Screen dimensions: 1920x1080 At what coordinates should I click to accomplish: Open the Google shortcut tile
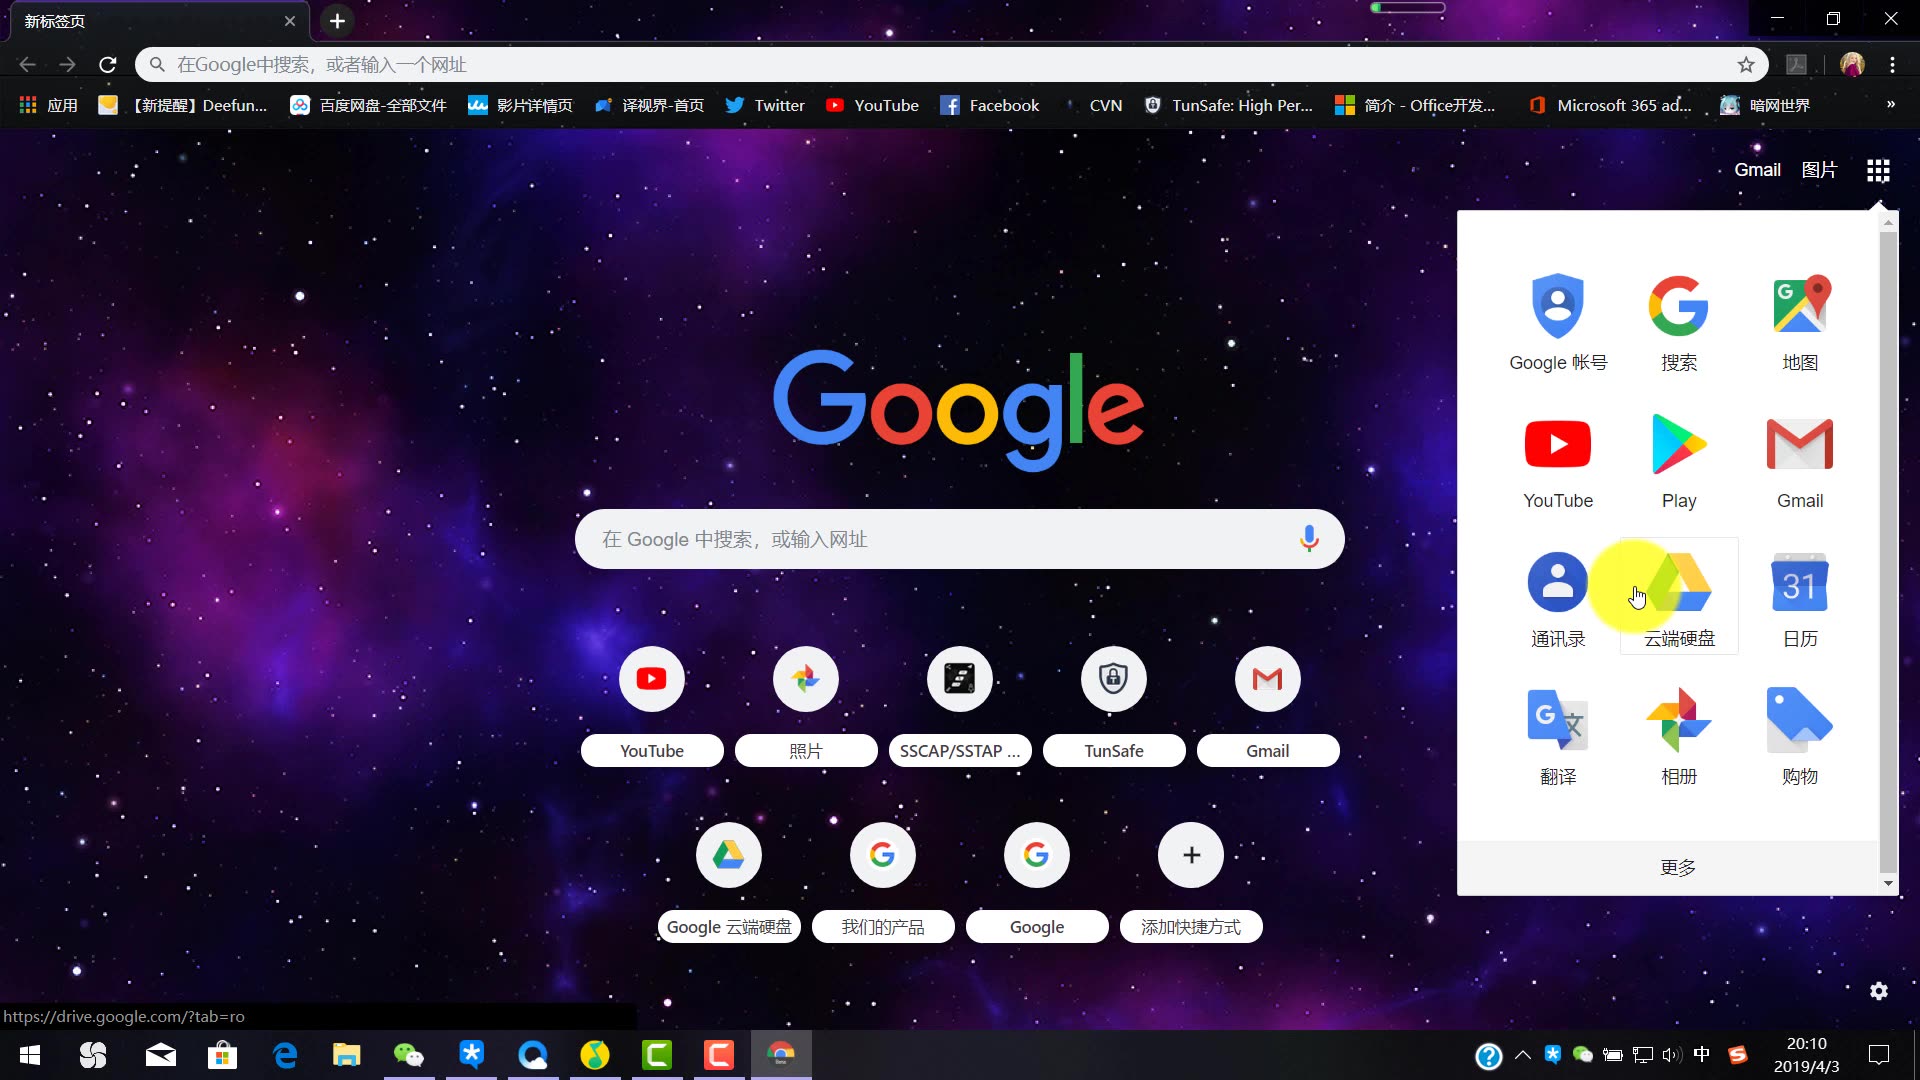click(x=1037, y=882)
